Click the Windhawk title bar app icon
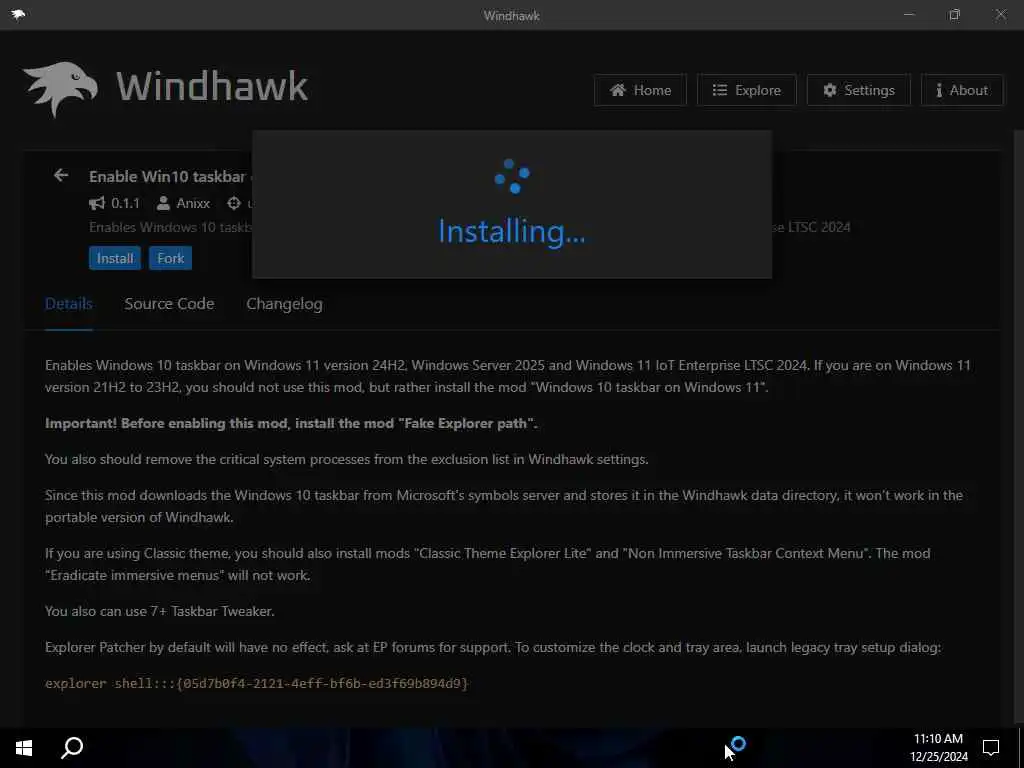This screenshot has height=768, width=1024. 18,15
